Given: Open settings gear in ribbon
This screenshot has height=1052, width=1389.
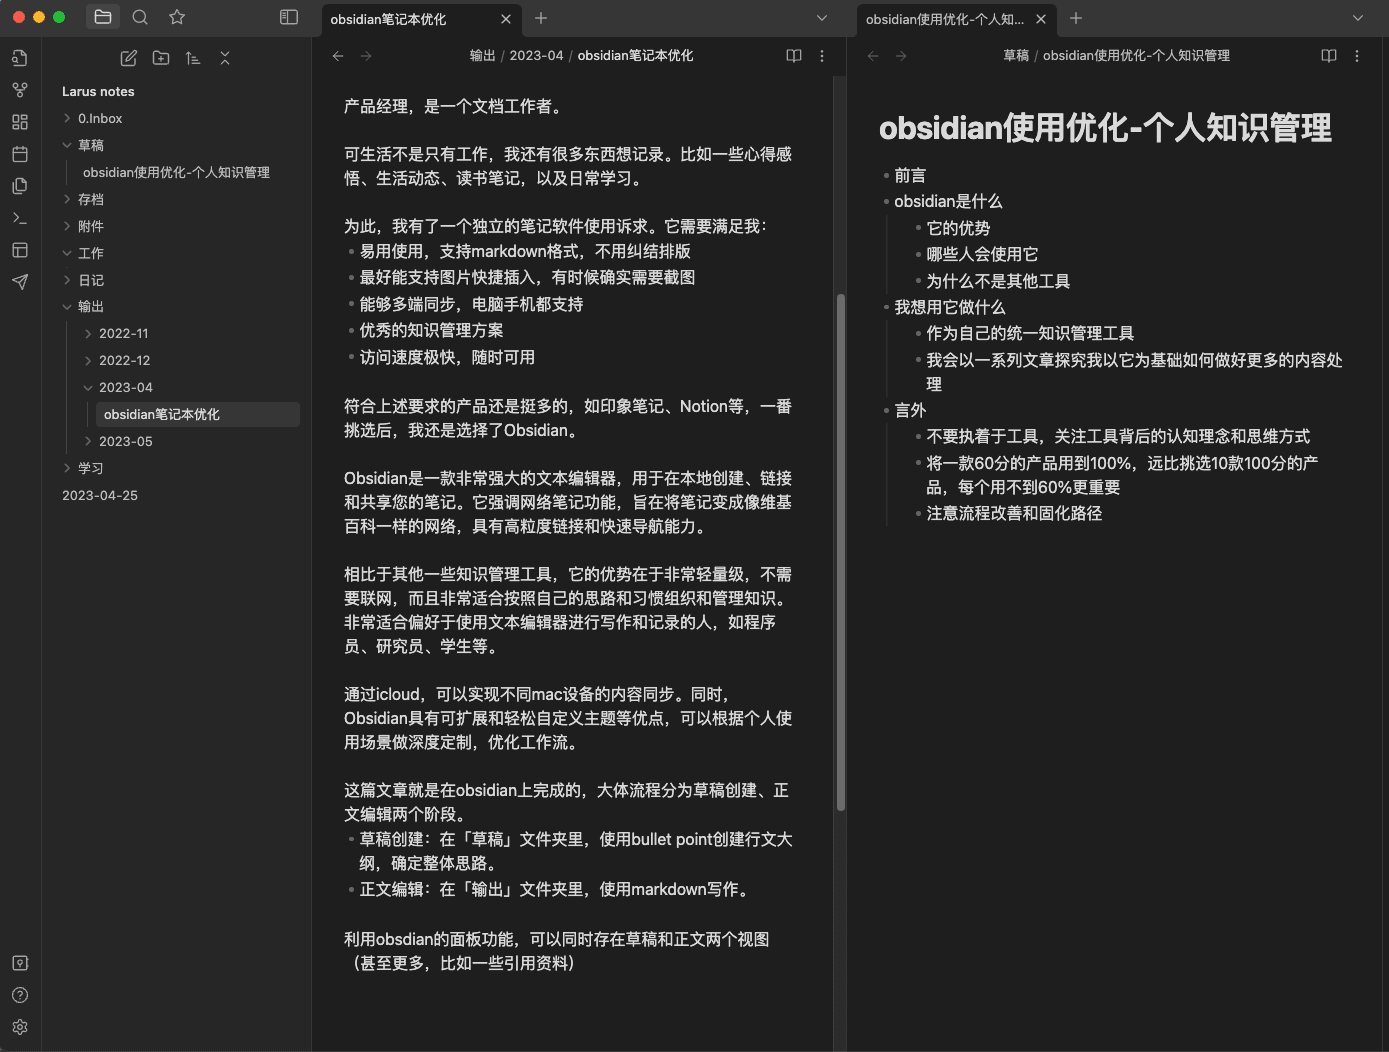Looking at the screenshot, I should (x=20, y=1027).
